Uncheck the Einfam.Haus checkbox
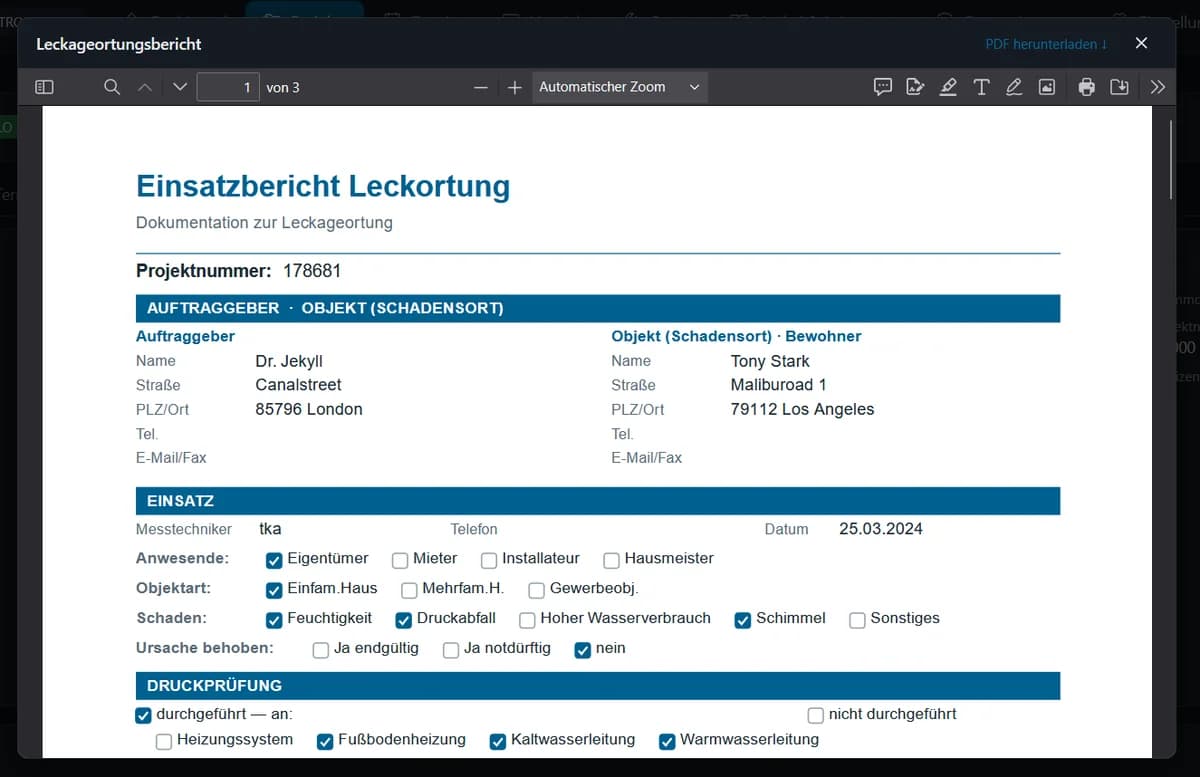This screenshot has width=1200, height=777. pos(274,590)
